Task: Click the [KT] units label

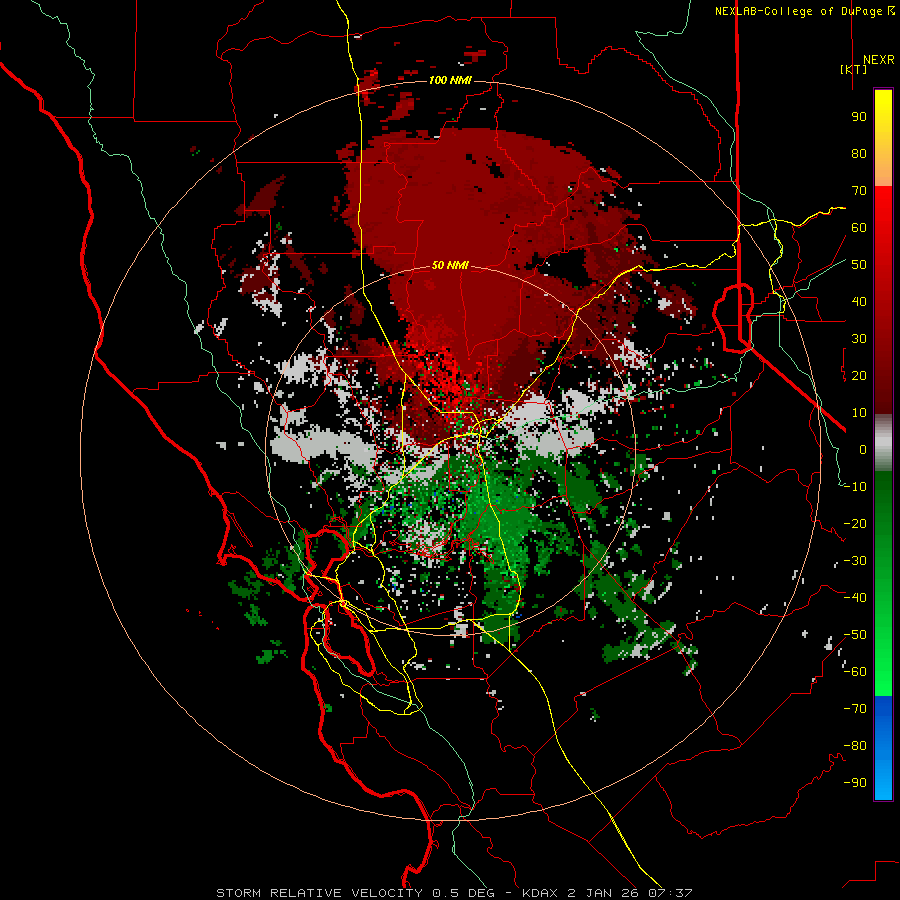Action: 854,69
